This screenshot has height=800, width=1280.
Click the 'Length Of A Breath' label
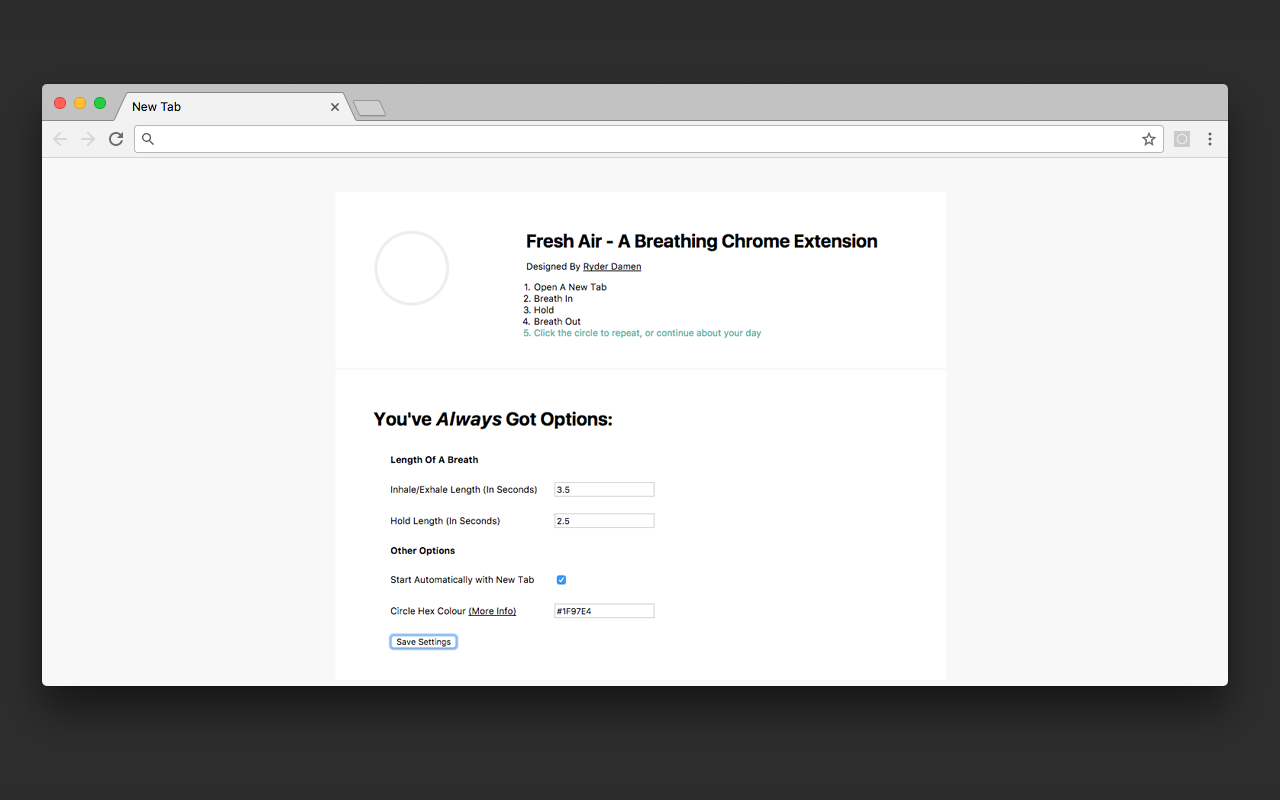point(434,460)
